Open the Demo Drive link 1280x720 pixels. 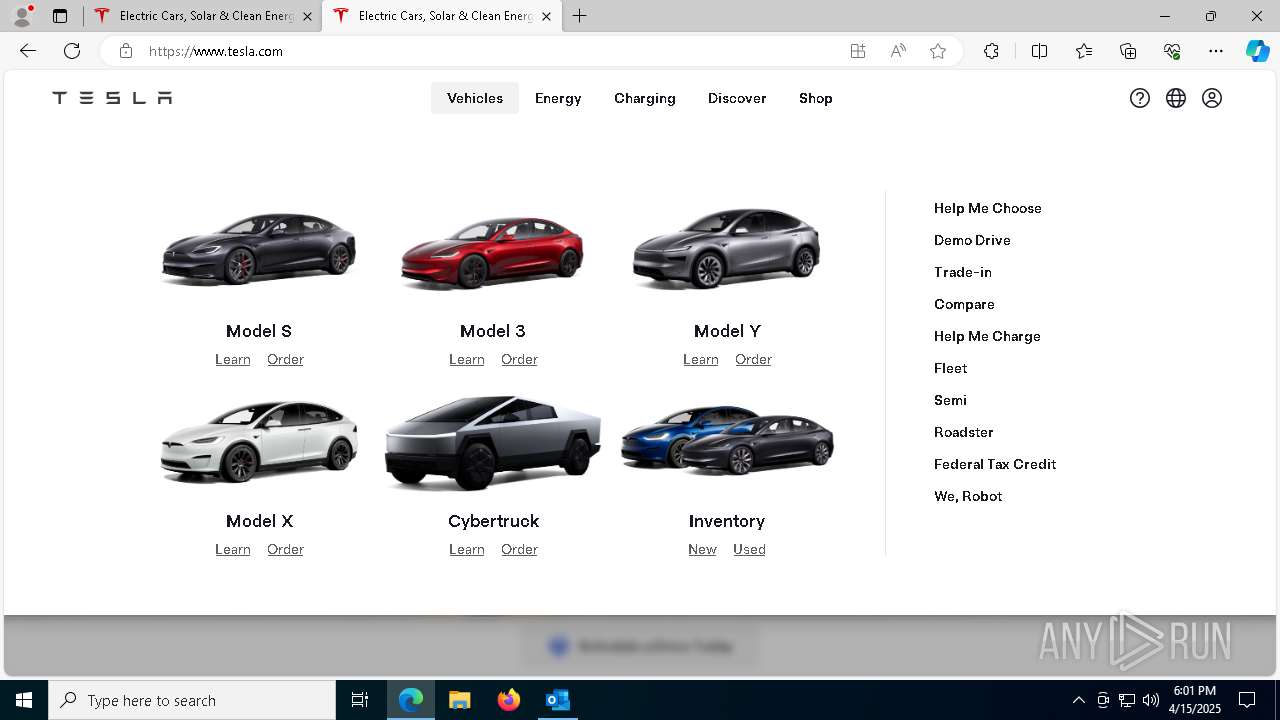972,240
